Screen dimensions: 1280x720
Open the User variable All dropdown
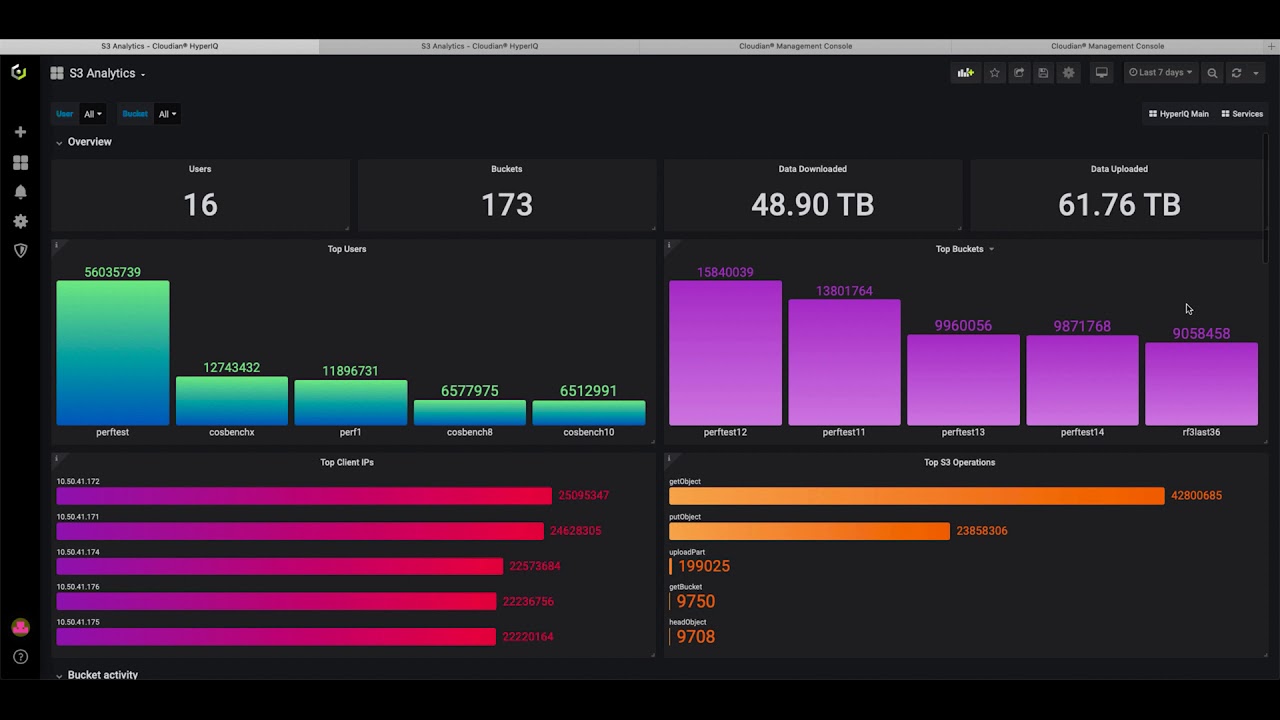(92, 114)
